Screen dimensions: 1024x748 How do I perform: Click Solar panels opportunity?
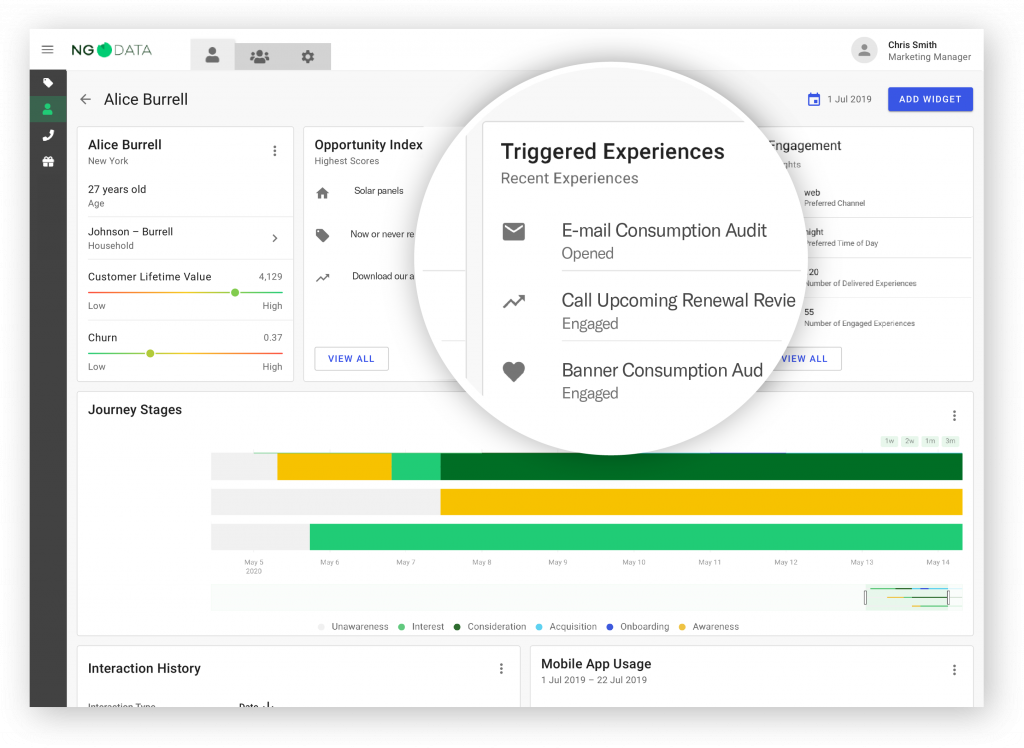(x=379, y=191)
